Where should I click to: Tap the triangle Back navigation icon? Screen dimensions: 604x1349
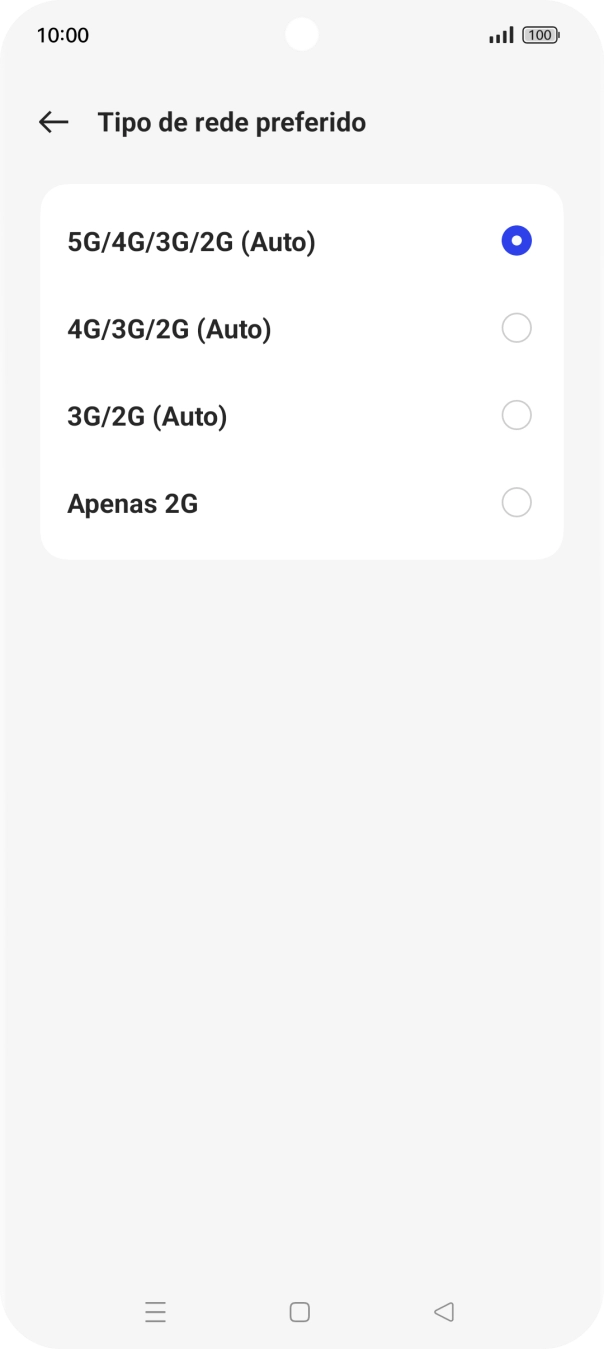point(444,1312)
